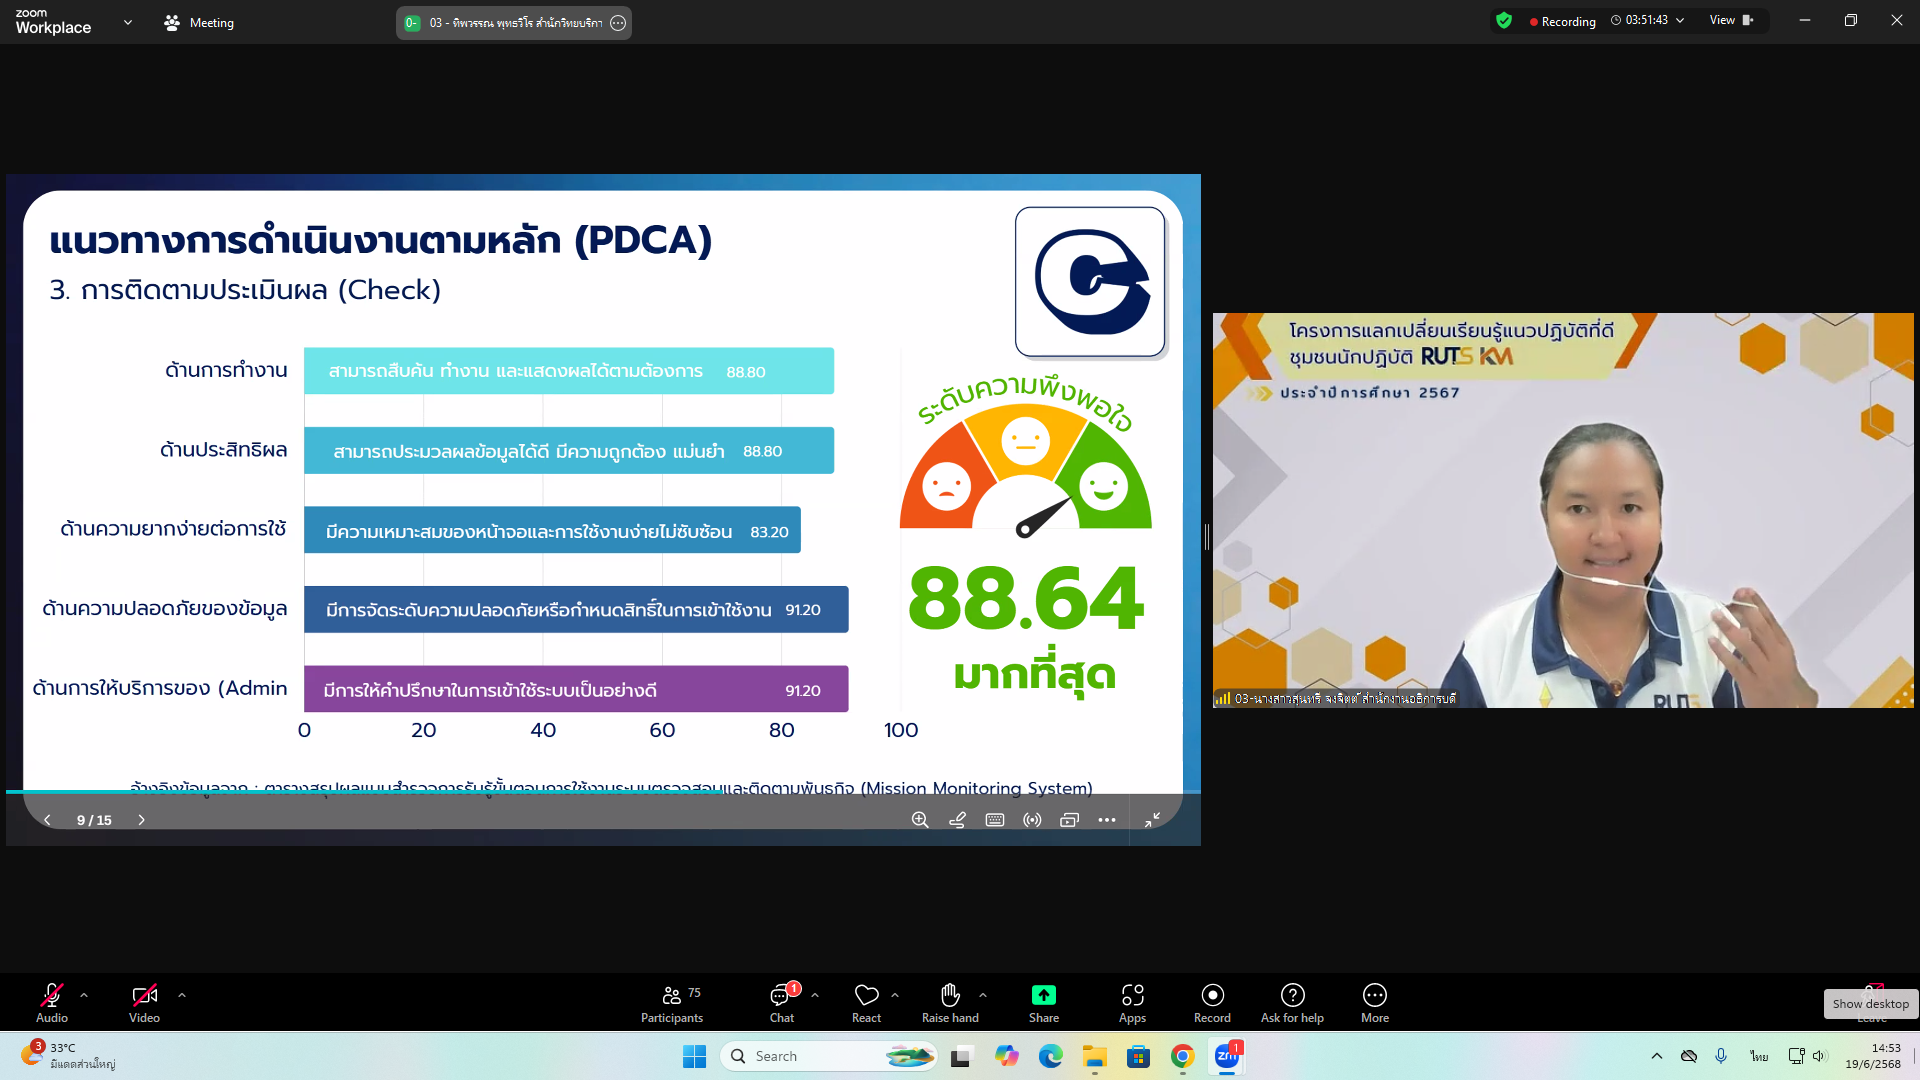Launch Copilot from taskbar
The image size is (1920, 1080).
(1006, 1056)
